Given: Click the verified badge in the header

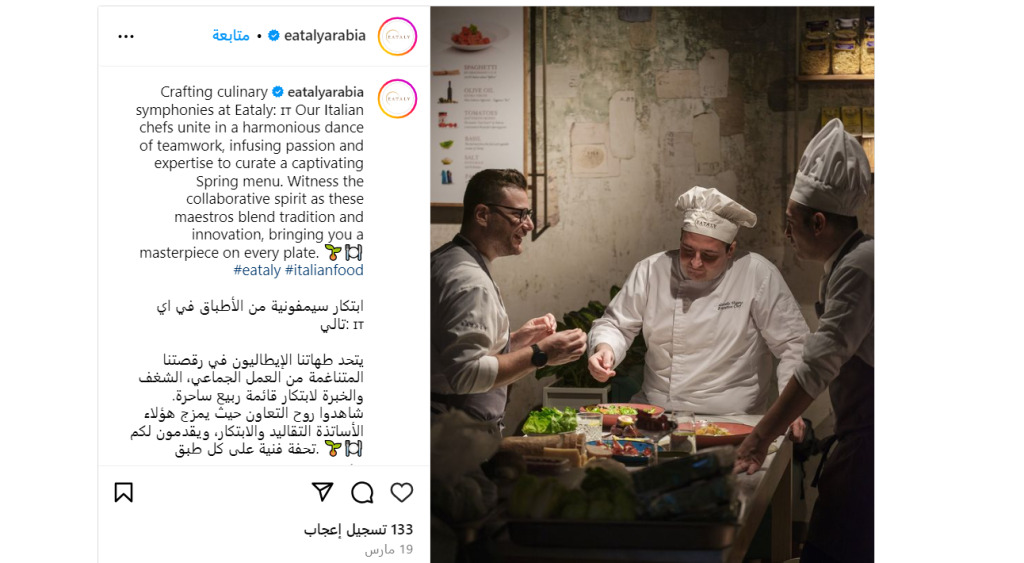Looking at the screenshot, I should [274, 36].
